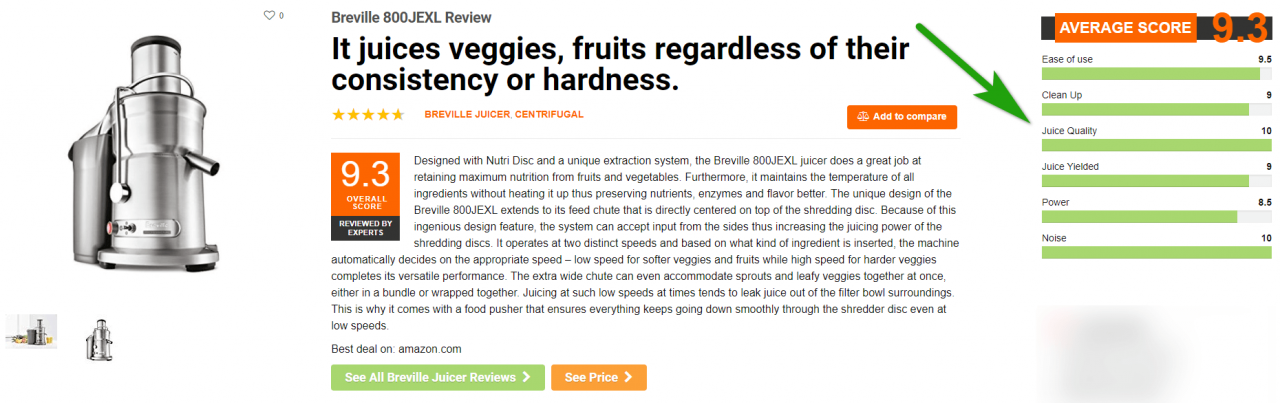Open the BREVILLE JUICER category link

tap(467, 115)
